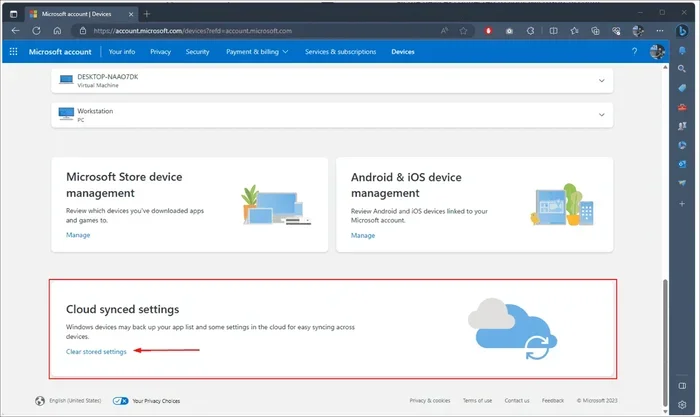This screenshot has height=417, width=700.
Task: Open the browser home page
Action: [x=57, y=31]
